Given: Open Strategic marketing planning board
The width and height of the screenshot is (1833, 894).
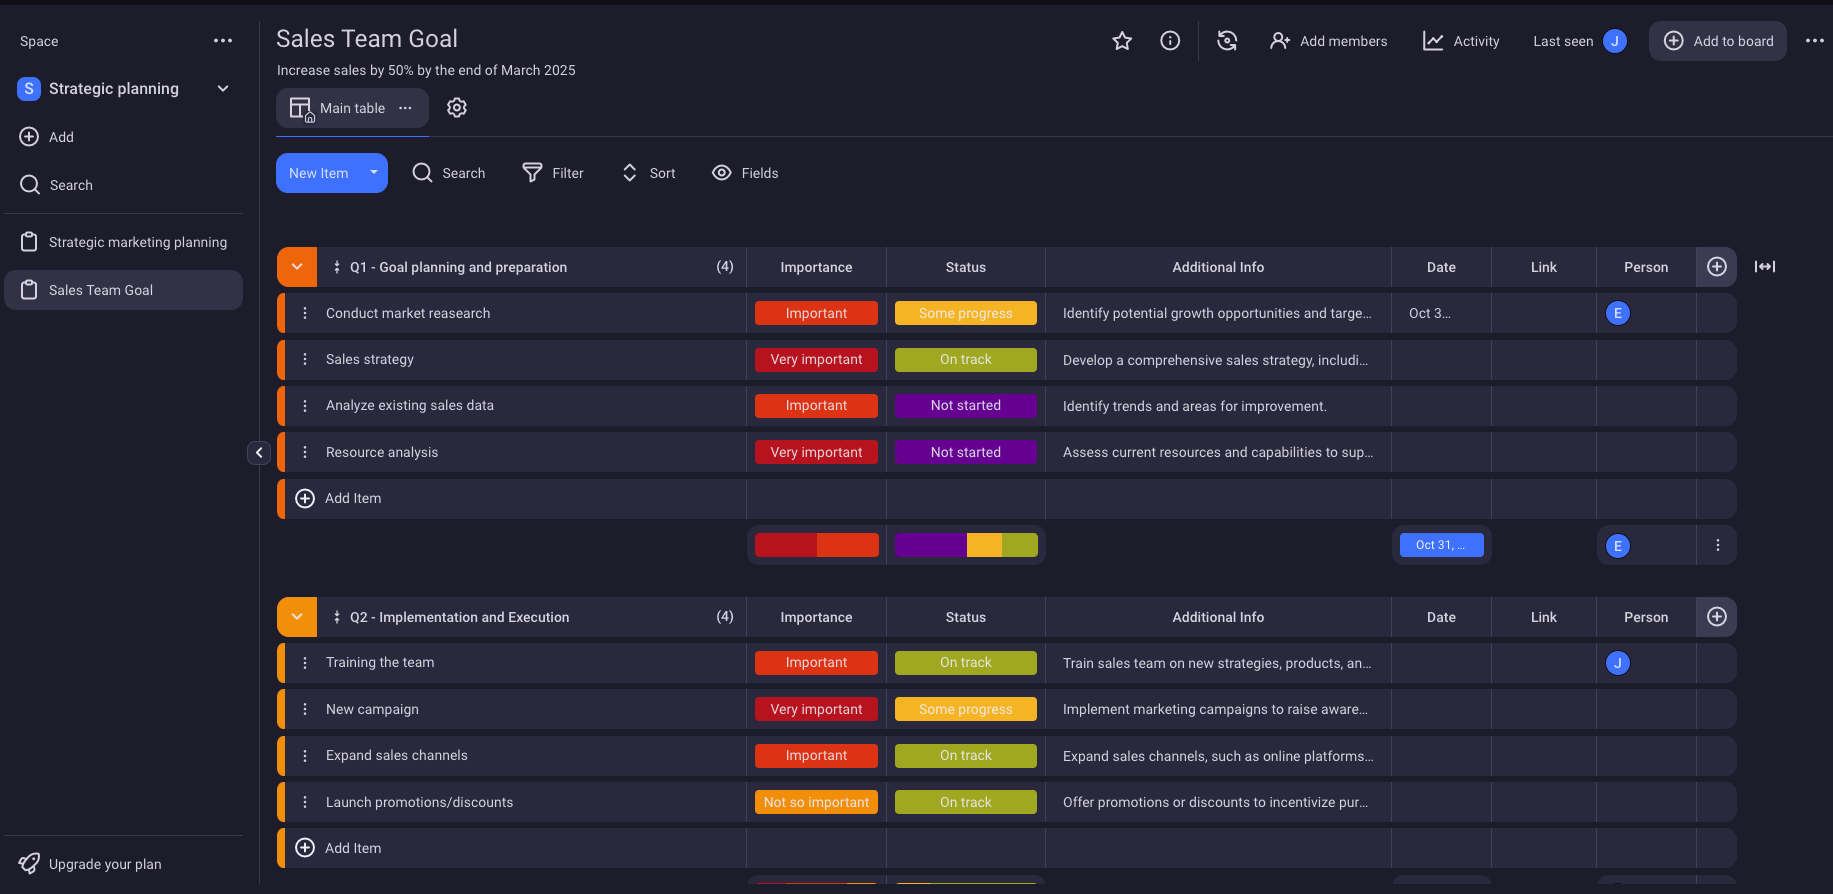Looking at the screenshot, I should pyautogui.click(x=137, y=242).
